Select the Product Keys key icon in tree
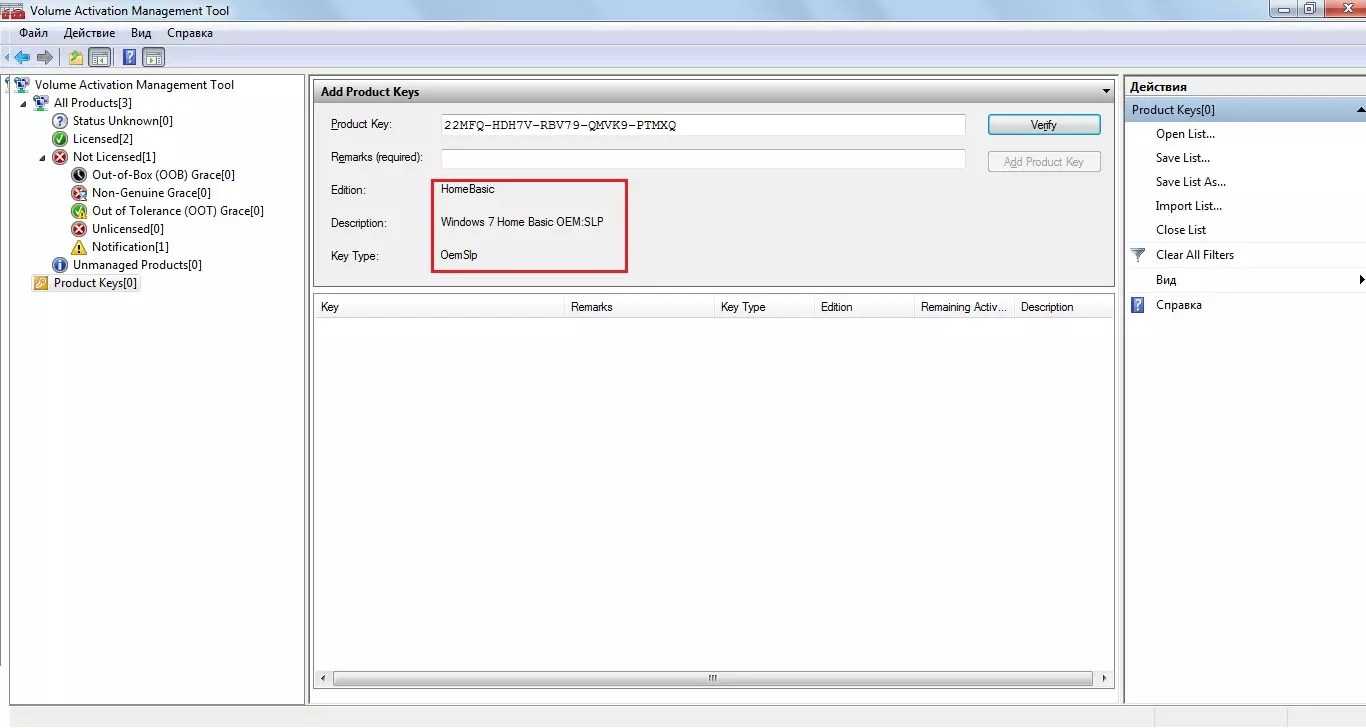The height and width of the screenshot is (728, 1366). 41,283
